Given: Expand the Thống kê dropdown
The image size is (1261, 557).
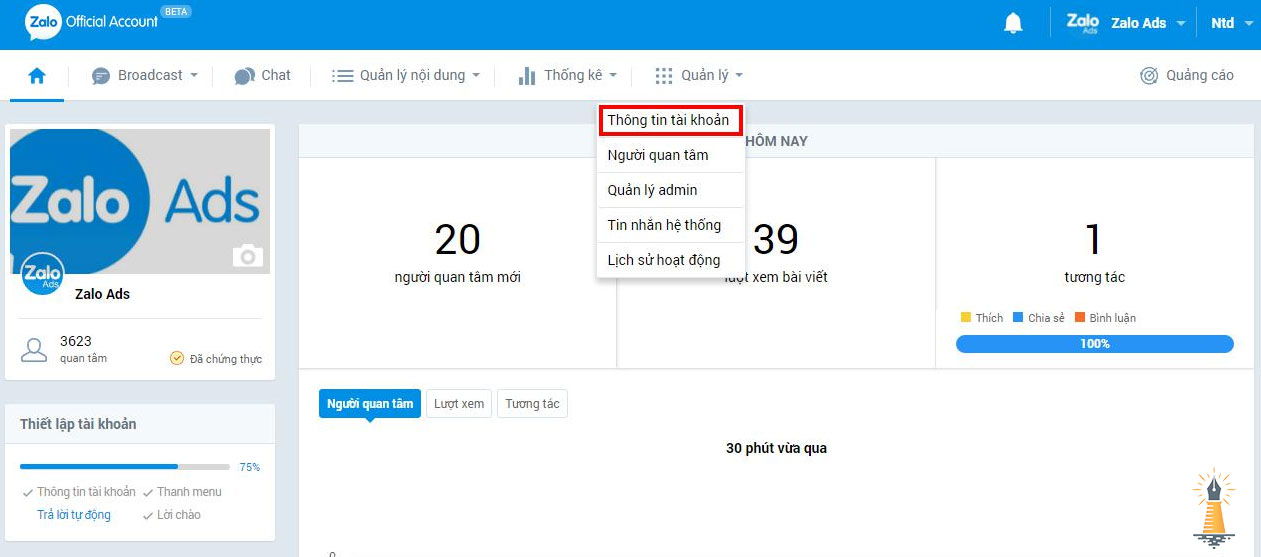Looking at the screenshot, I should coord(568,76).
